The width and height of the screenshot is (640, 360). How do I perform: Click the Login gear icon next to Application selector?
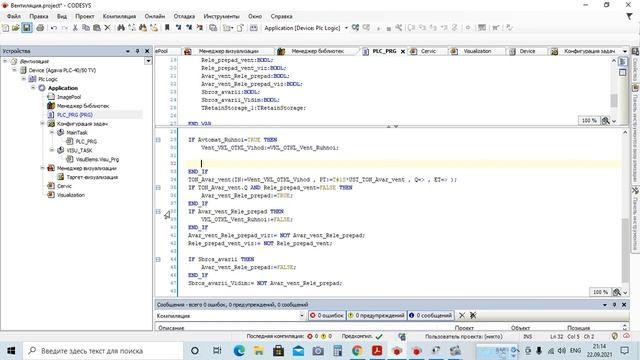(x=356, y=28)
